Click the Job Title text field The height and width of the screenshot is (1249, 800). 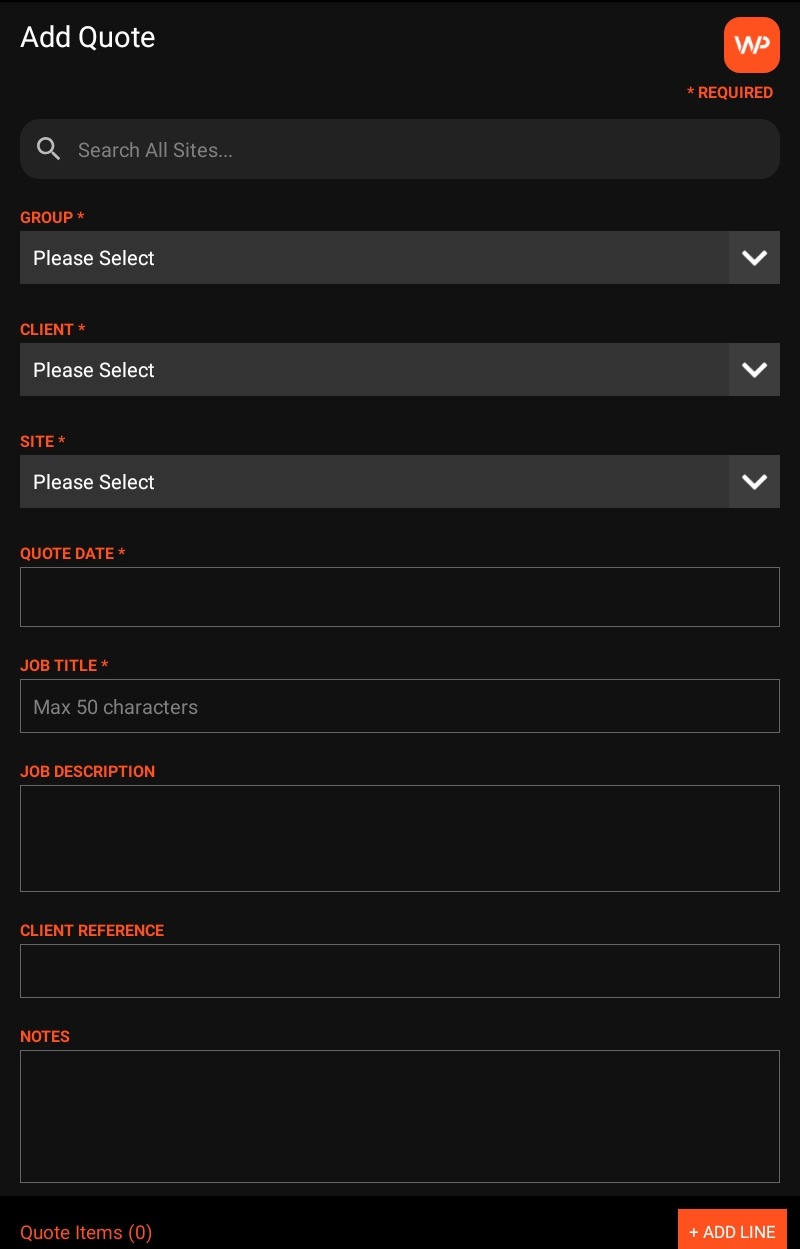[400, 706]
